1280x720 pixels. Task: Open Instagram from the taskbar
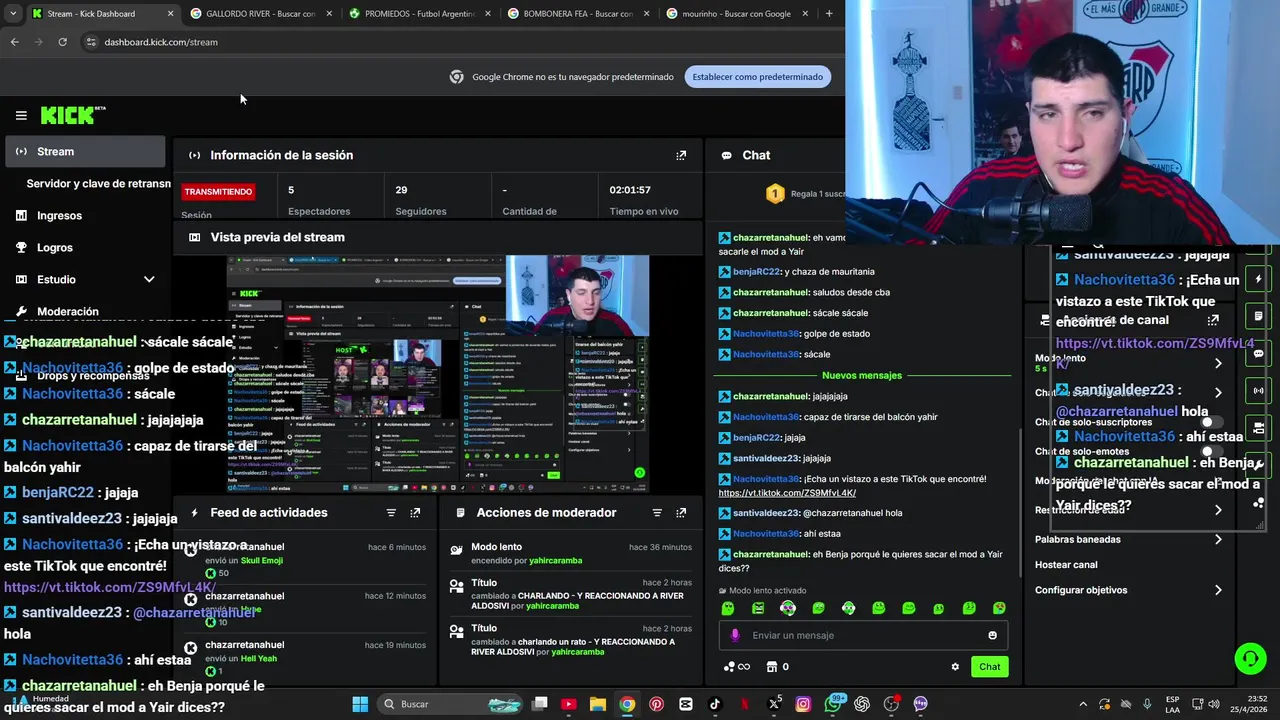coord(803,704)
